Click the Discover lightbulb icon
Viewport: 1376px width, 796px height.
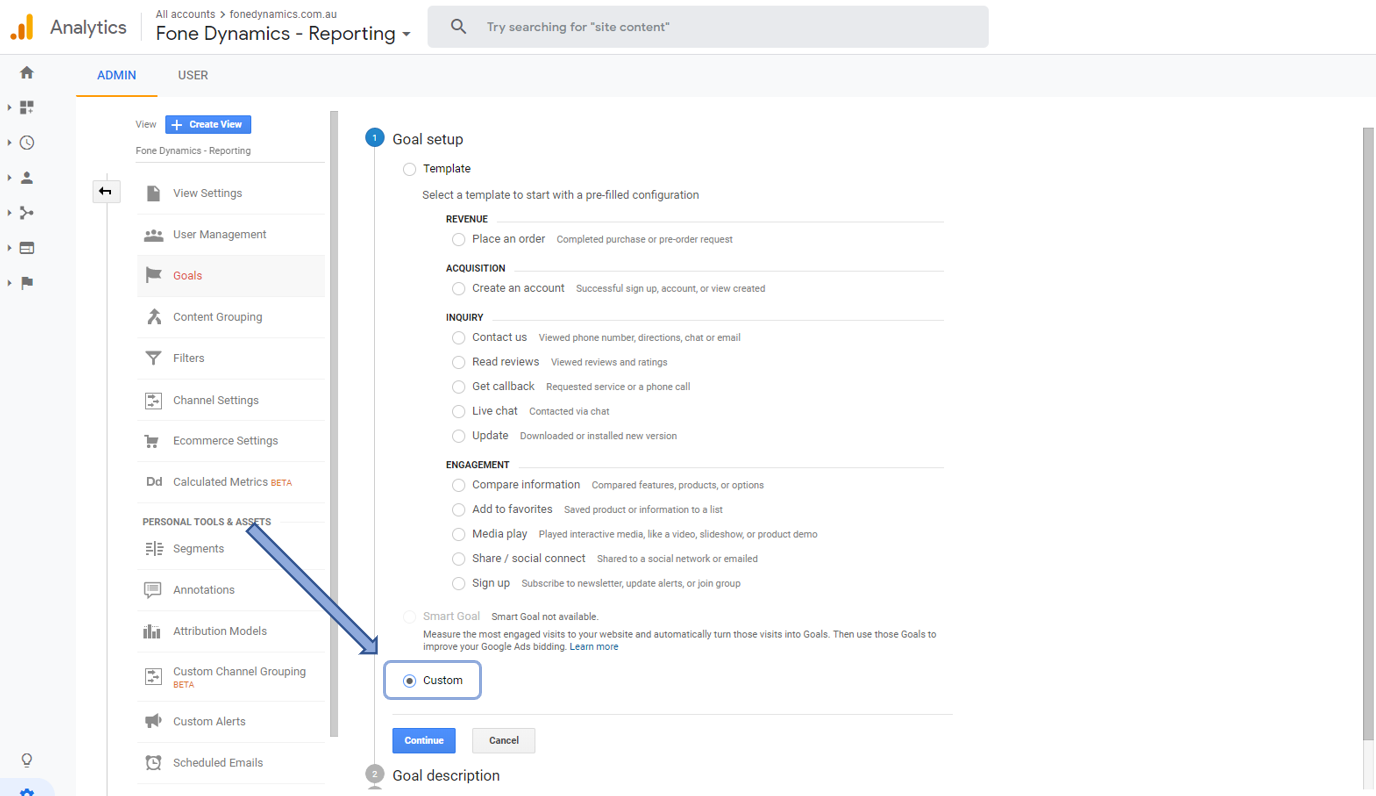(27, 761)
